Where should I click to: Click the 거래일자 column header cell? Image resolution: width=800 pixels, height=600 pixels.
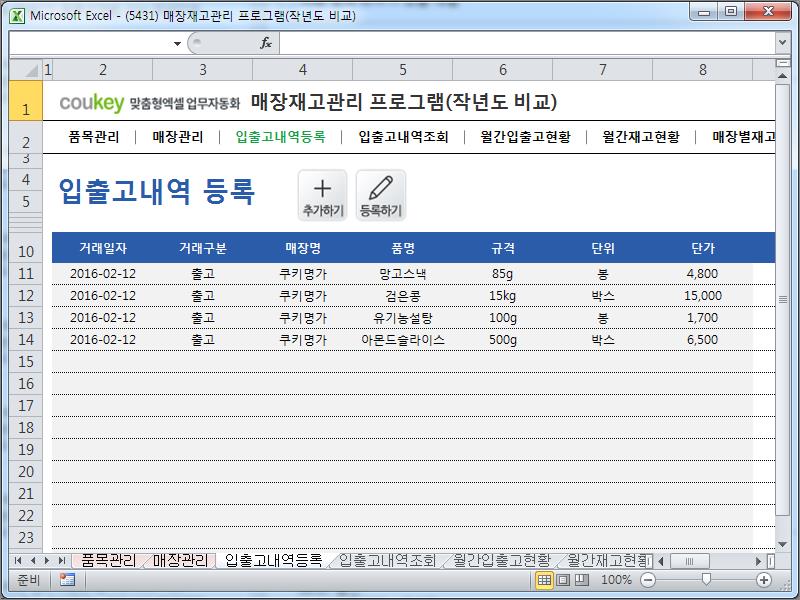pos(103,248)
